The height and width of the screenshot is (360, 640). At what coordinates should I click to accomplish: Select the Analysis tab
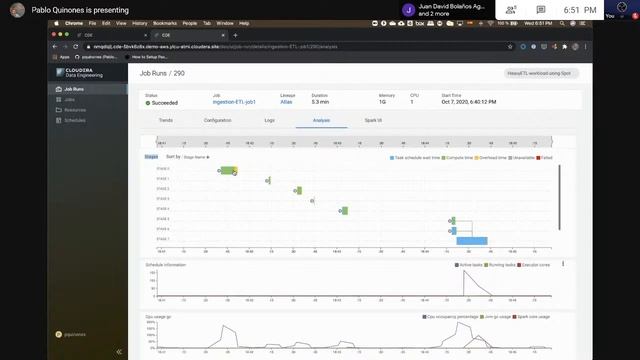[x=321, y=120]
